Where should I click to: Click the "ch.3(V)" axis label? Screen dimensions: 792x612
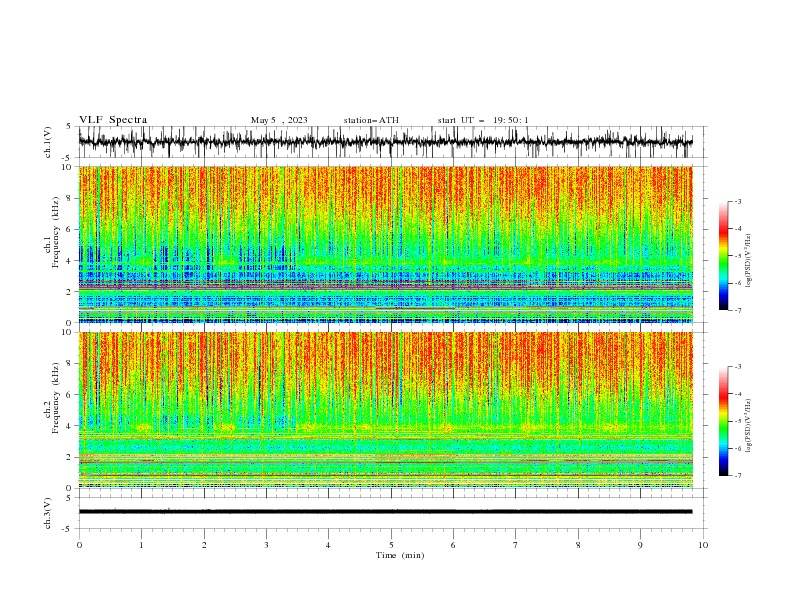(47, 513)
